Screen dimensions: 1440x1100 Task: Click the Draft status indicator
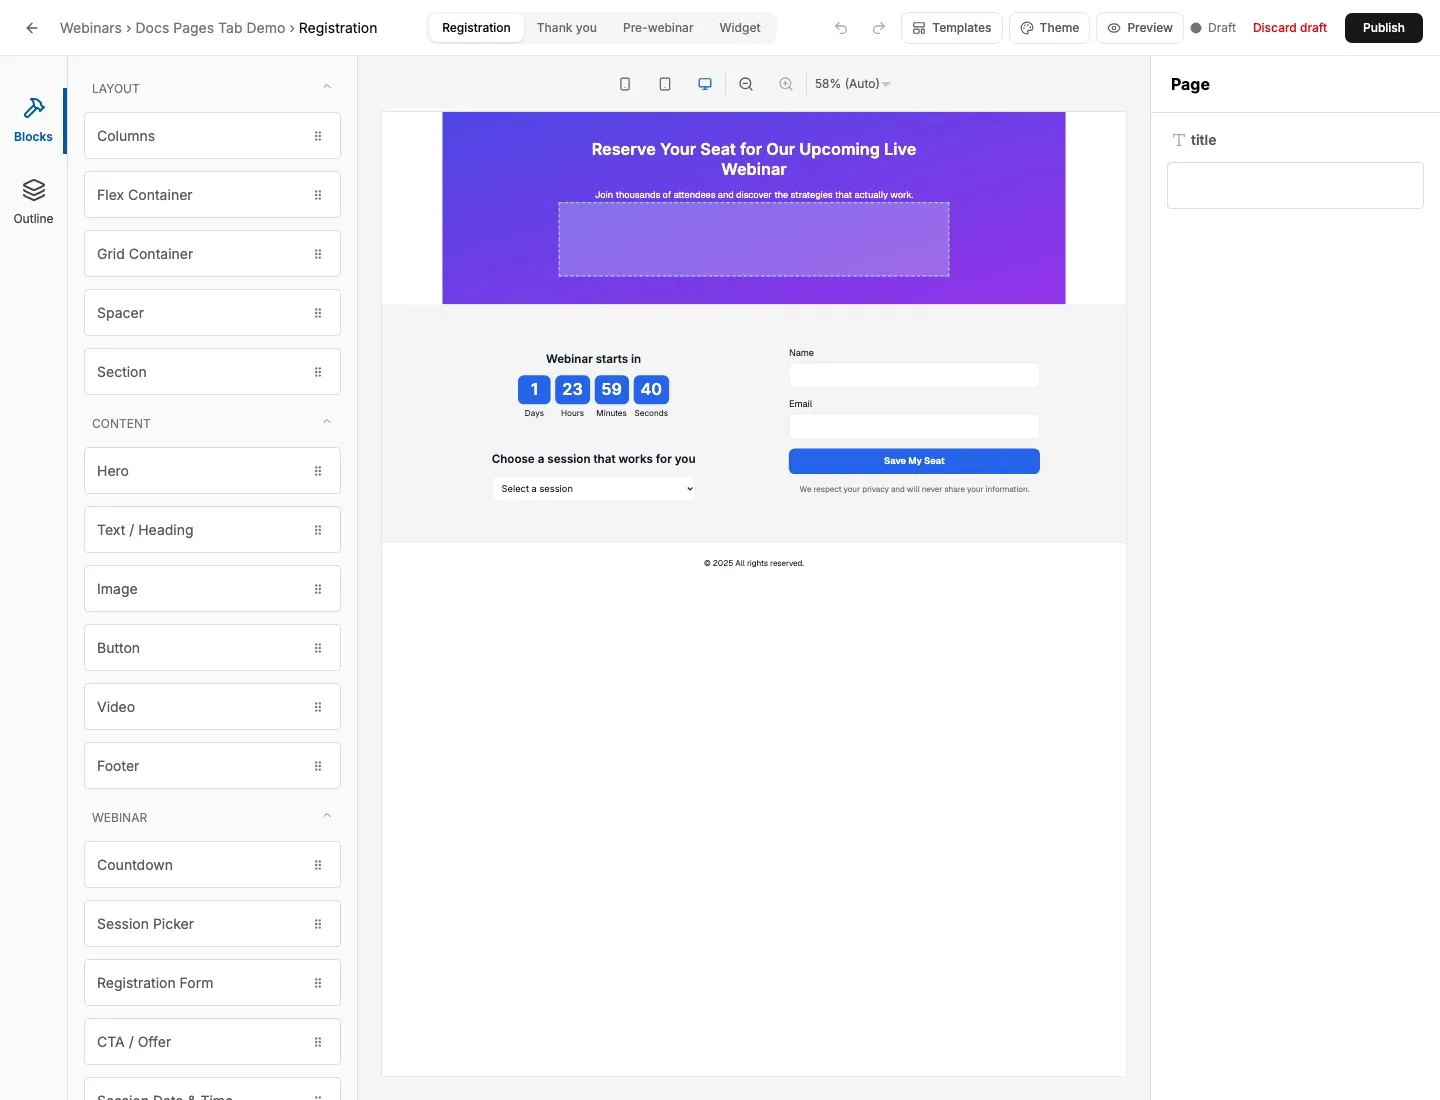click(x=1213, y=28)
